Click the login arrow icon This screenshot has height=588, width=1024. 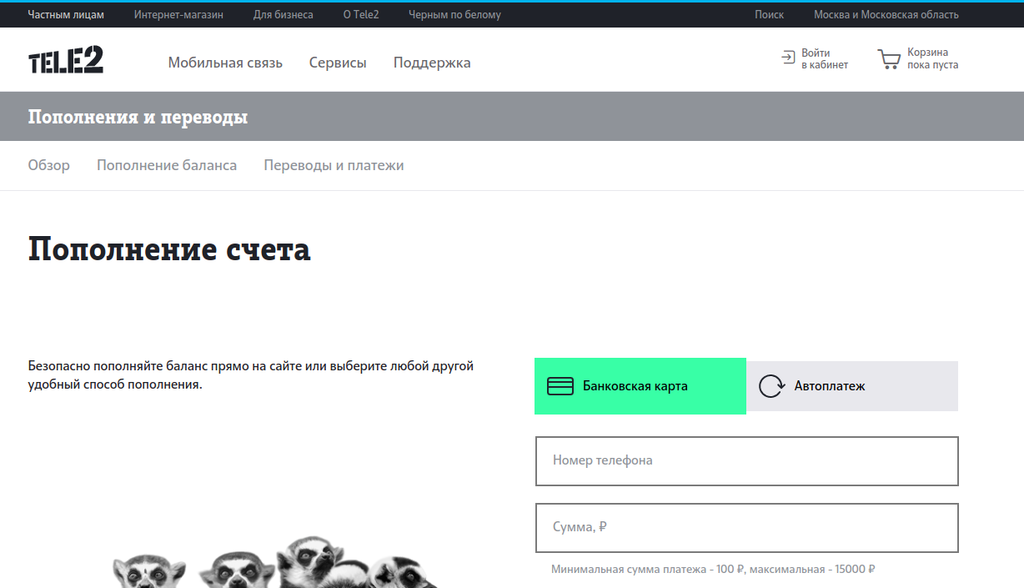click(788, 57)
